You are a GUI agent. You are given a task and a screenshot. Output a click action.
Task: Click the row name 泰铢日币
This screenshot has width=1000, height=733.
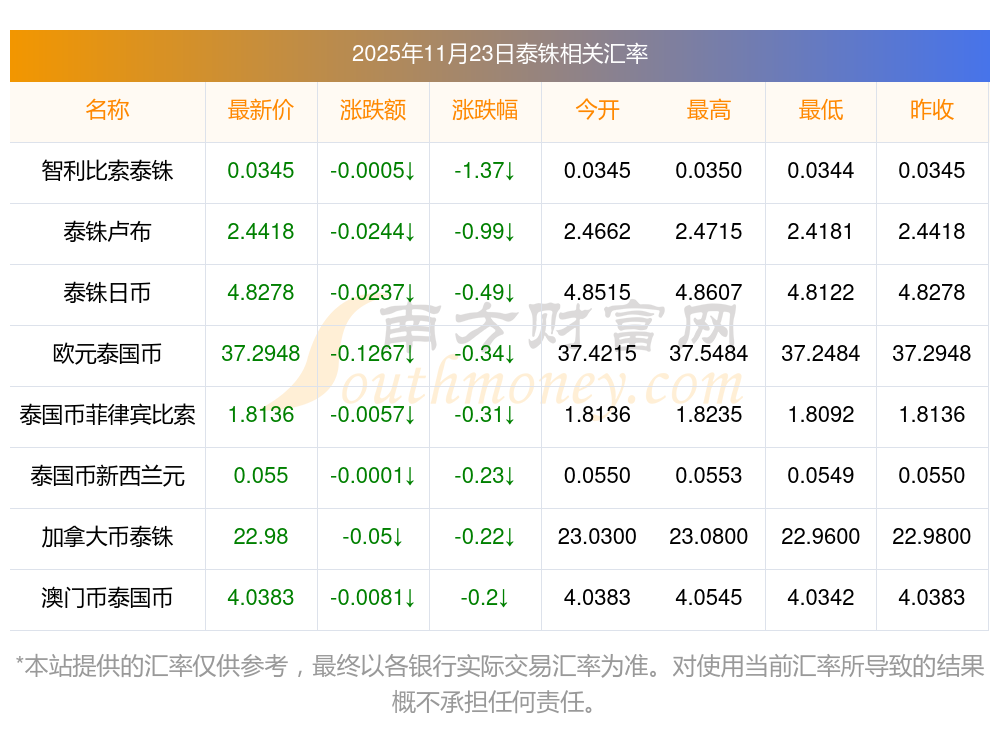[x=107, y=293]
